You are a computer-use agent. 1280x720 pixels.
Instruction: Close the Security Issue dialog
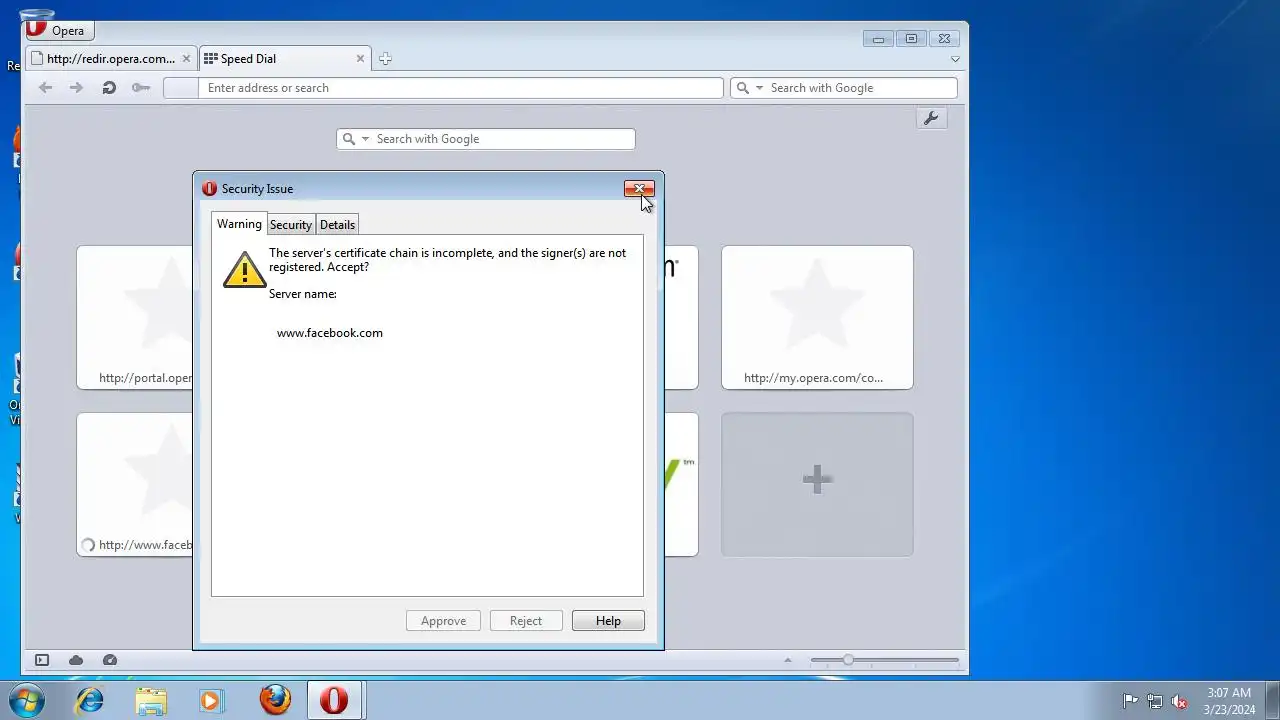(639, 189)
